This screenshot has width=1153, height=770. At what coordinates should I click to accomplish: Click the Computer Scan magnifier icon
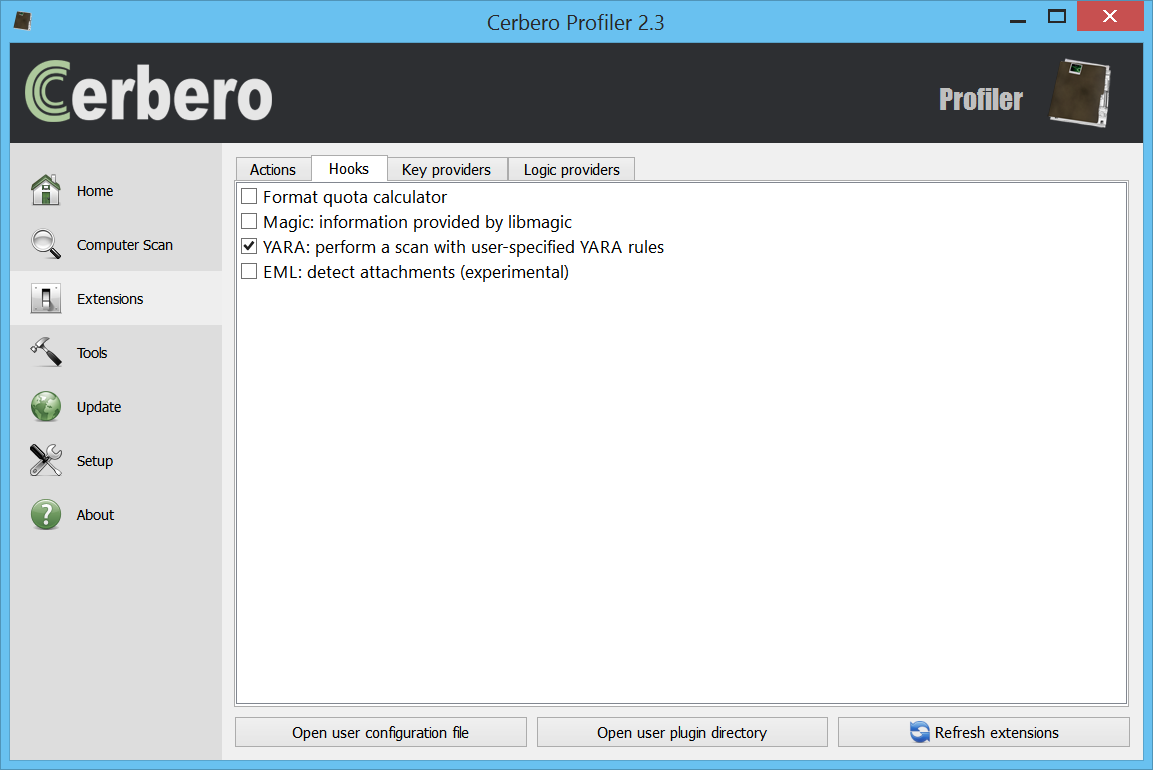click(46, 244)
